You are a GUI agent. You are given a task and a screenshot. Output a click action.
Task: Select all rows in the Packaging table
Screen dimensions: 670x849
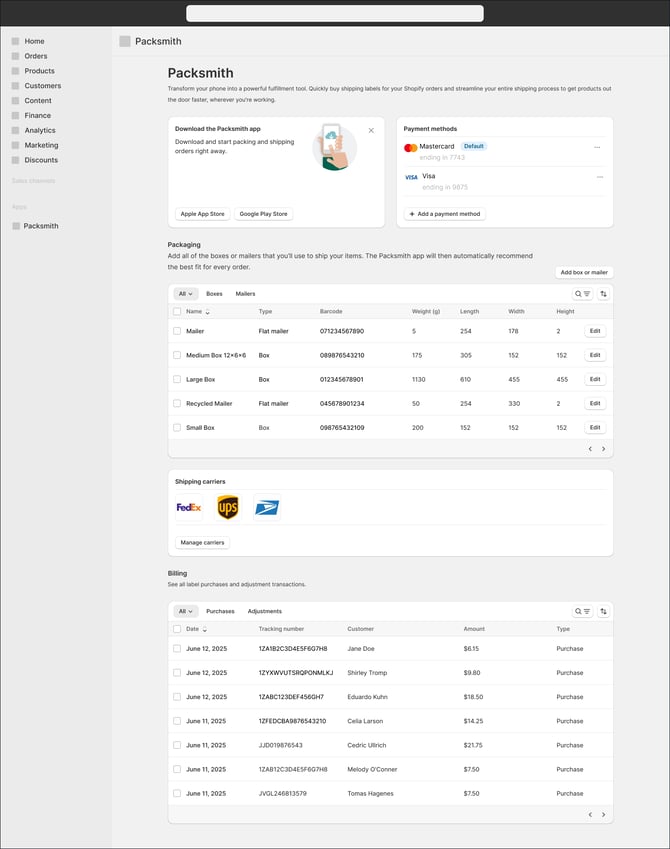177,311
